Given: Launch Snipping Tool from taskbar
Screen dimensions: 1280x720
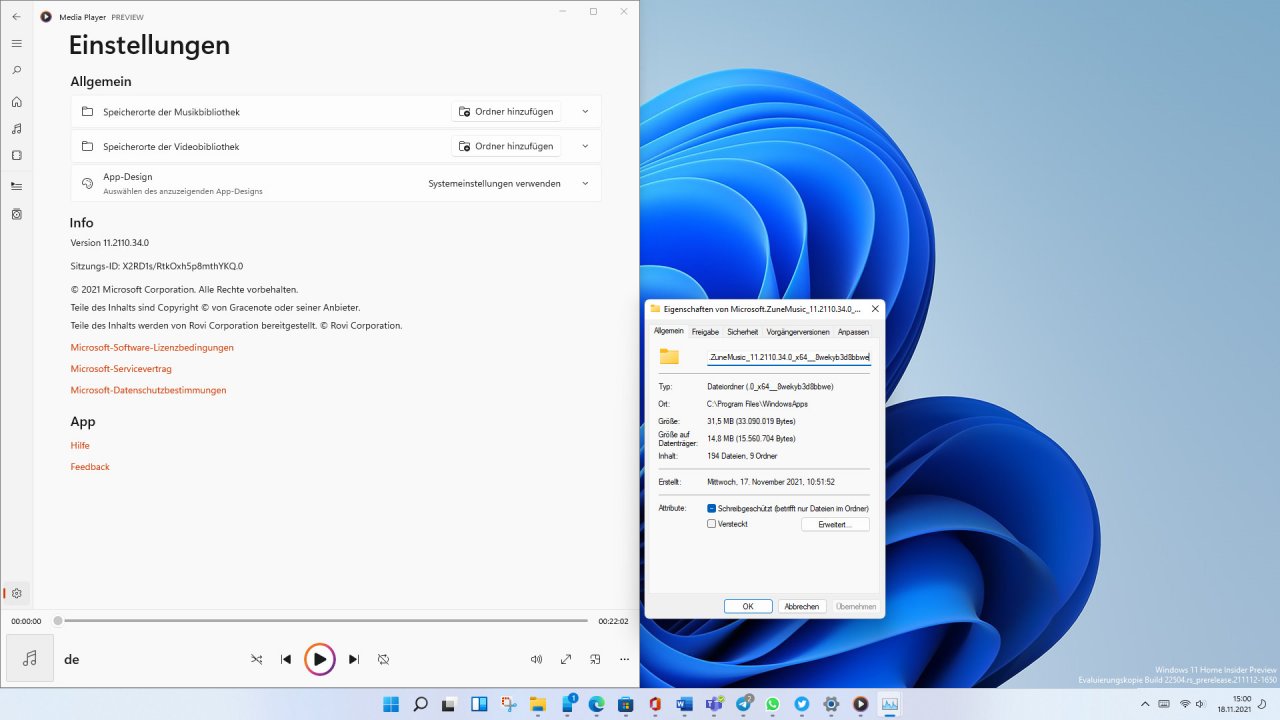Looking at the screenshot, I should 508,704.
